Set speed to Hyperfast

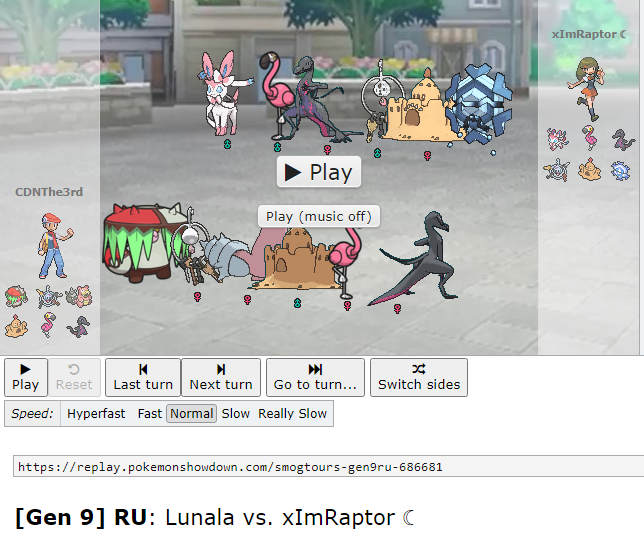click(x=96, y=414)
